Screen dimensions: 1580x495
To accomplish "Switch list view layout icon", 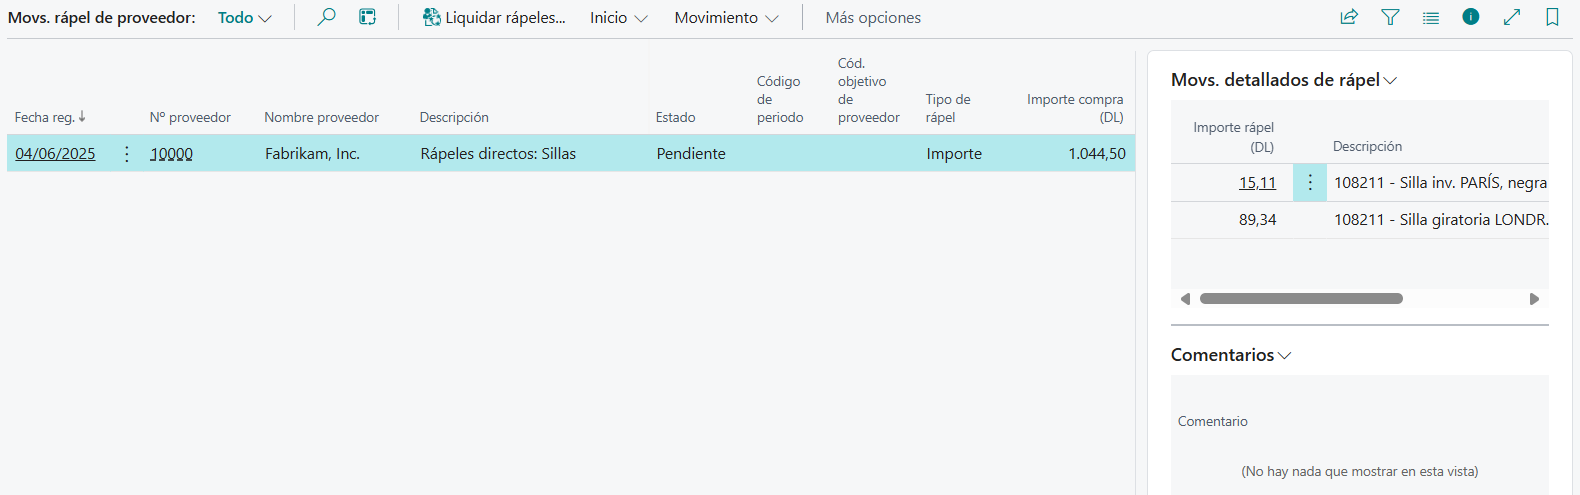I will pyautogui.click(x=1431, y=17).
